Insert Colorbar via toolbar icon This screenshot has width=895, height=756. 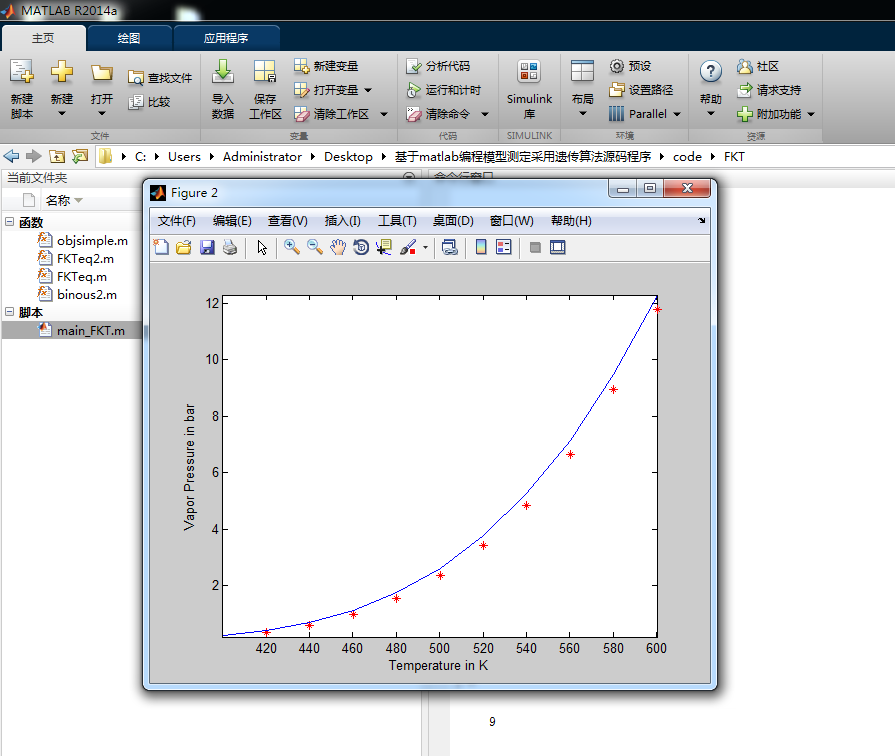point(481,247)
